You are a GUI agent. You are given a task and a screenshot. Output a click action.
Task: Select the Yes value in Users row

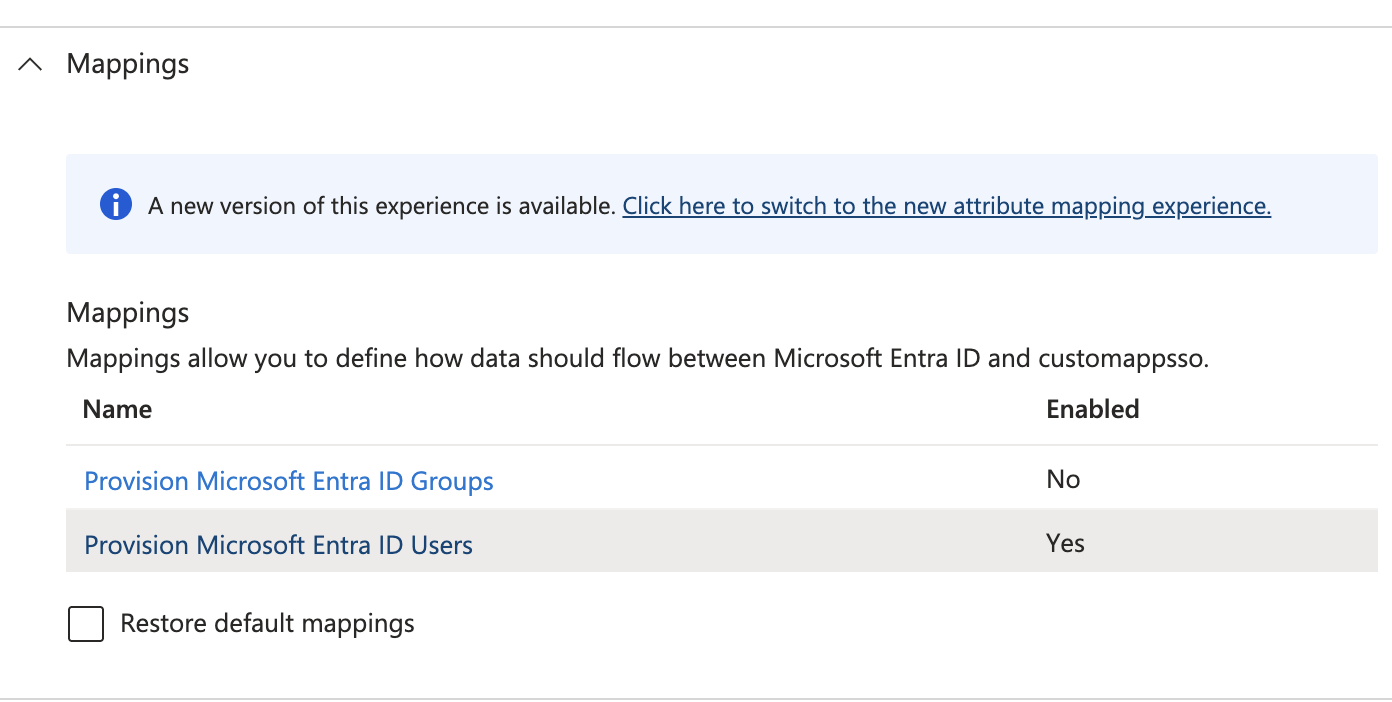tap(1065, 543)
